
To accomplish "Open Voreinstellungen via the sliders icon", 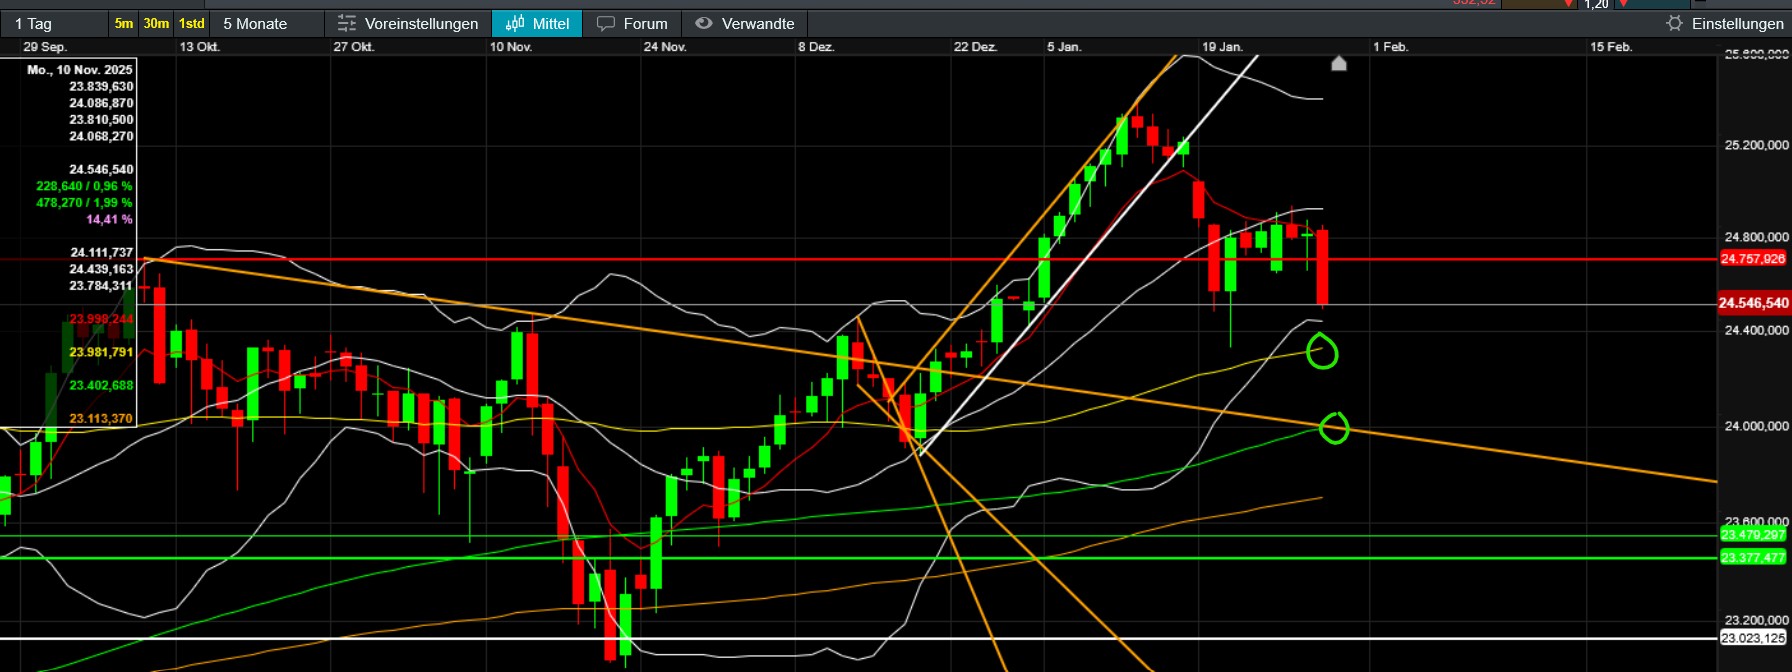I will tap(347, 23).
